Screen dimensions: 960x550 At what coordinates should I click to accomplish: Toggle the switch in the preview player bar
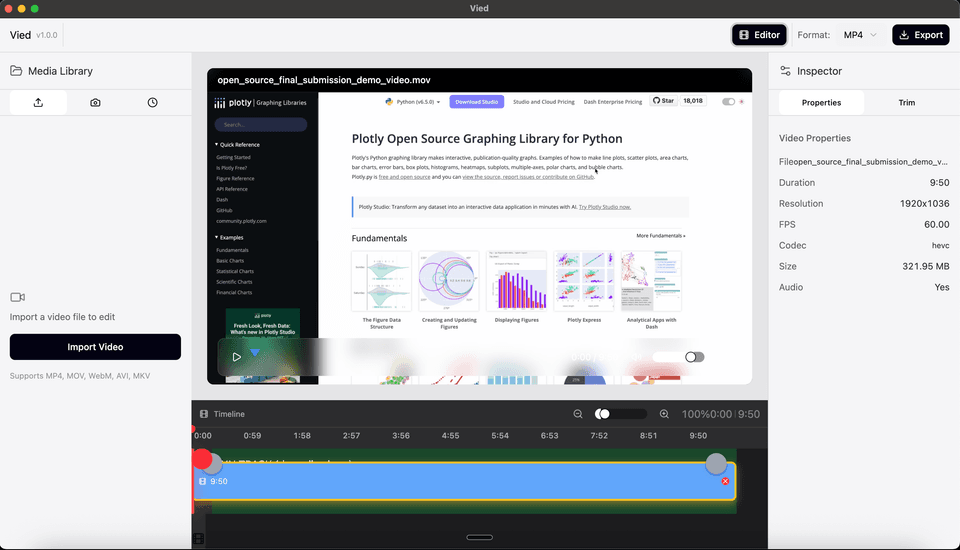pos(694,357)
